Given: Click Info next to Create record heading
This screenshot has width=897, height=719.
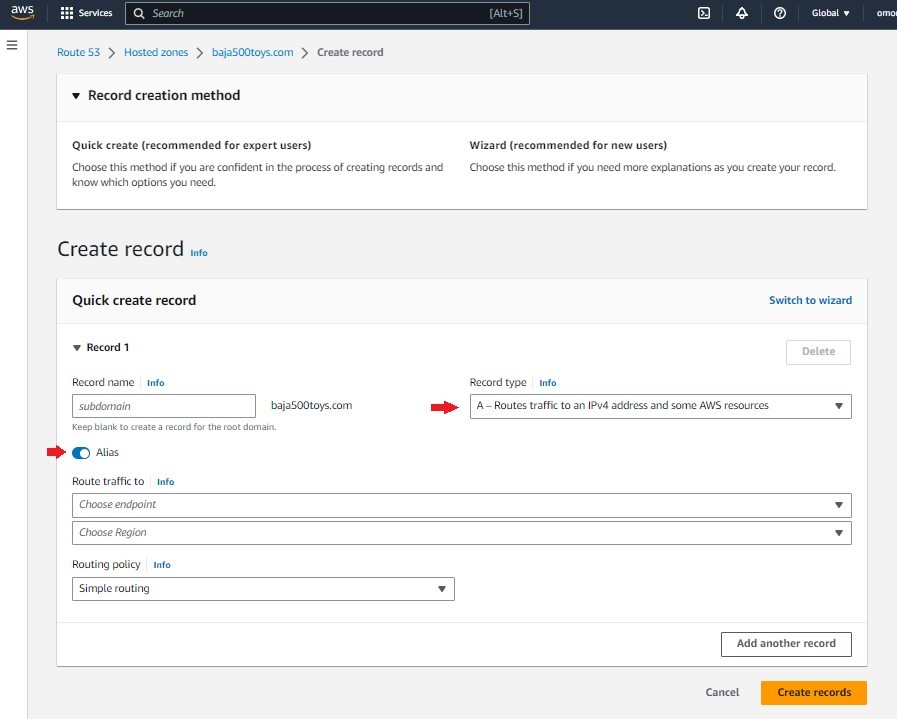Looking at the screenshot, I should 199,253.
